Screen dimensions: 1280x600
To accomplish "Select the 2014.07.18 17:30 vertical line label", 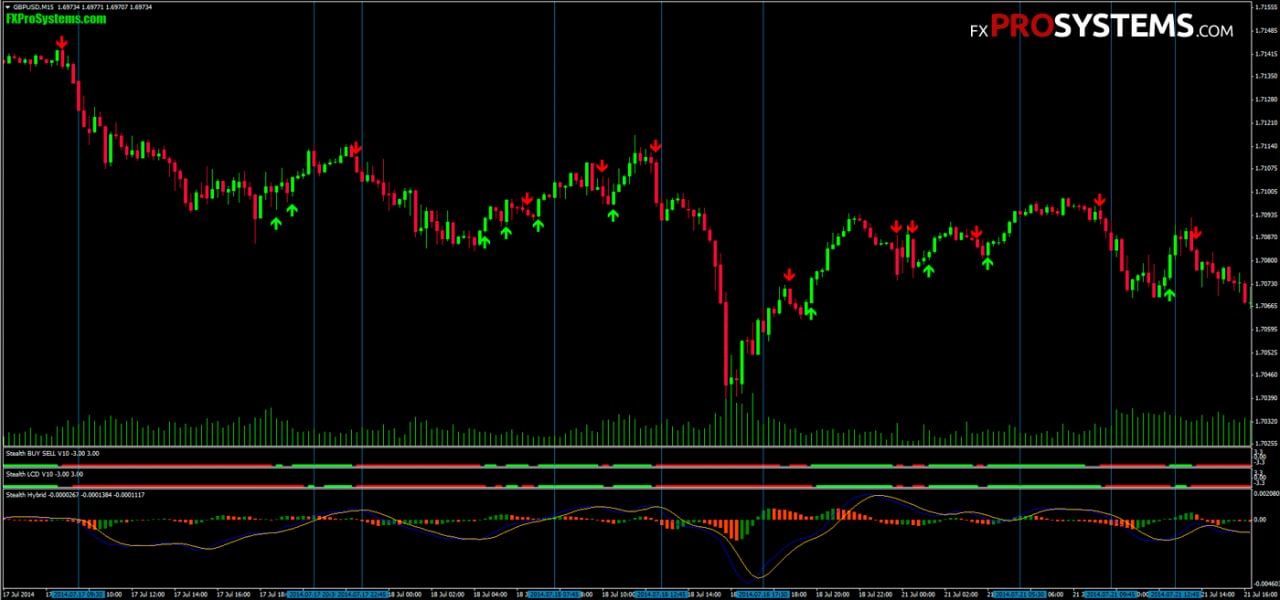I will click(x=763, y=594).
